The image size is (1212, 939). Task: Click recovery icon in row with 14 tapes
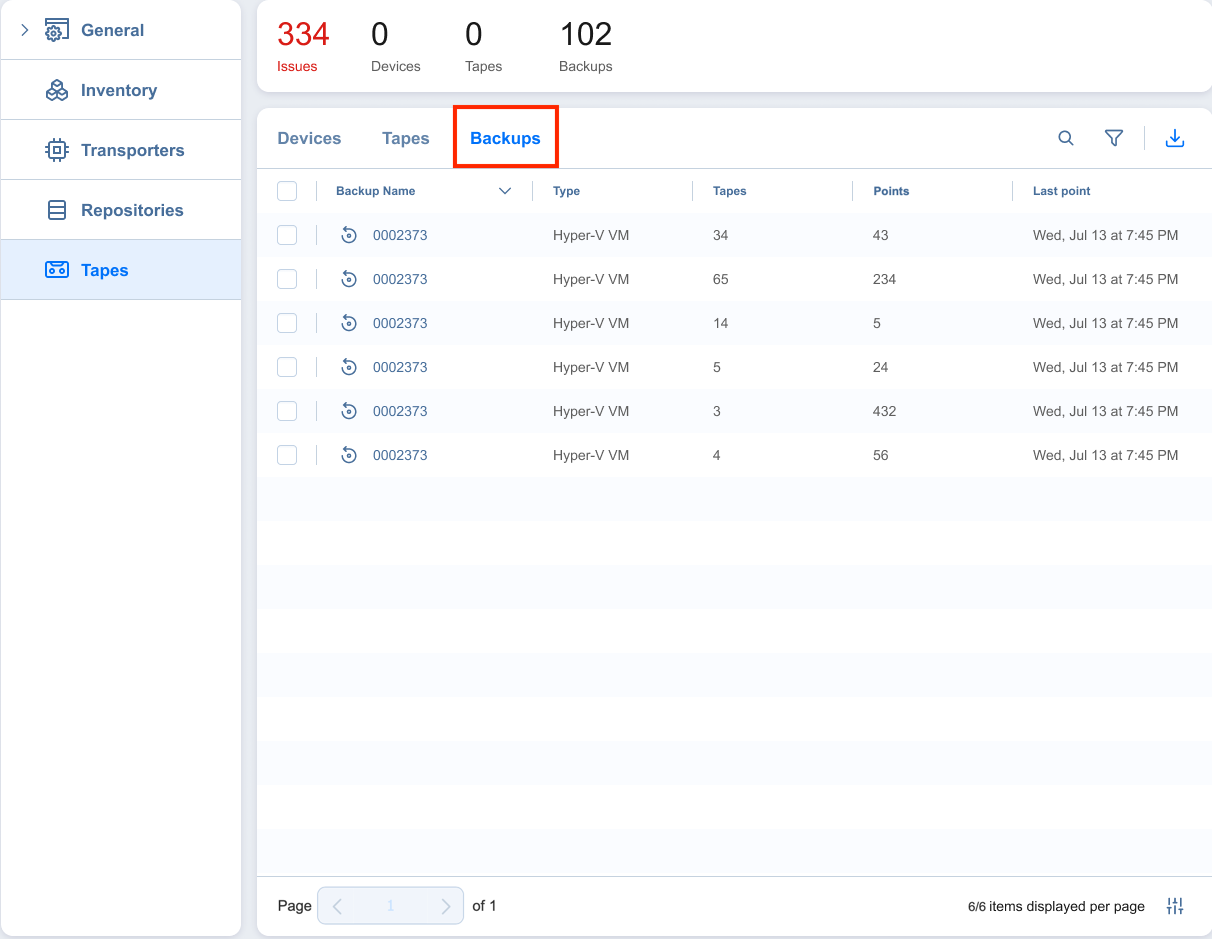pos(349,323)
